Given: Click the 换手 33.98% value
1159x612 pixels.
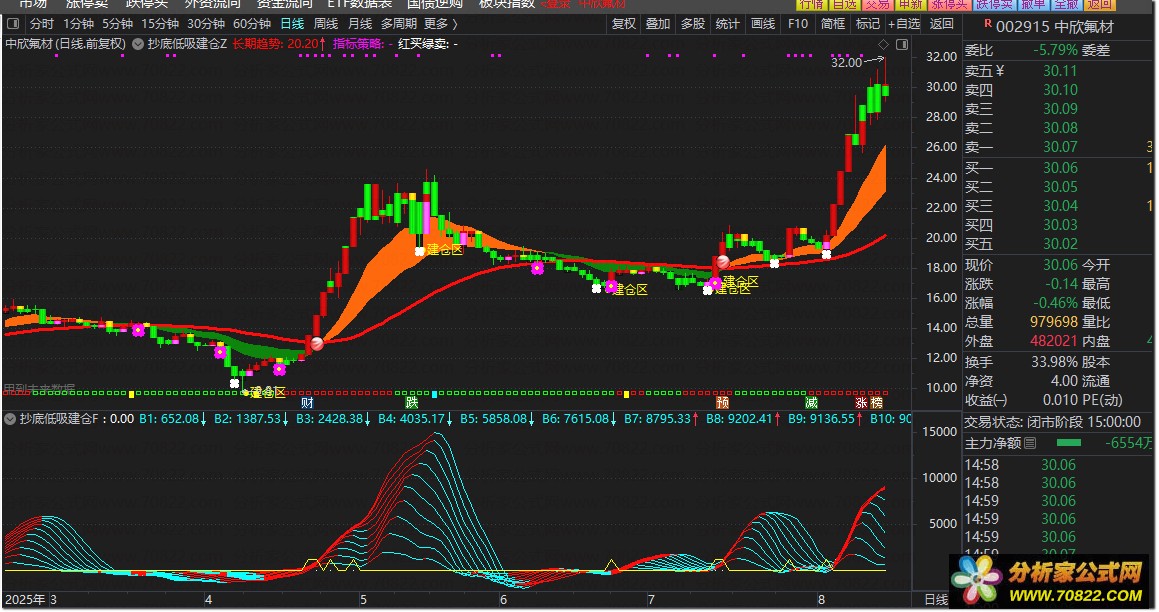Looking at the screenshot, I should tap(1055, 362).
